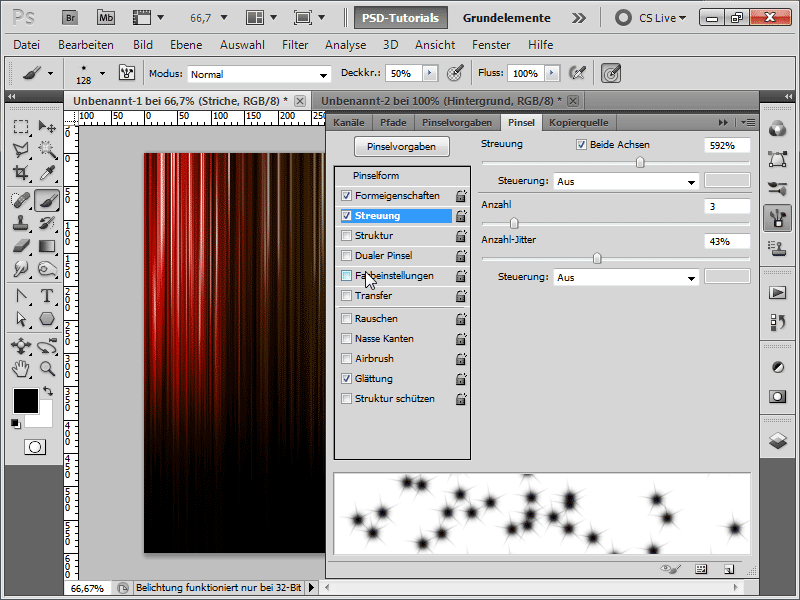Select the History Brush tool

coord(47,223)
